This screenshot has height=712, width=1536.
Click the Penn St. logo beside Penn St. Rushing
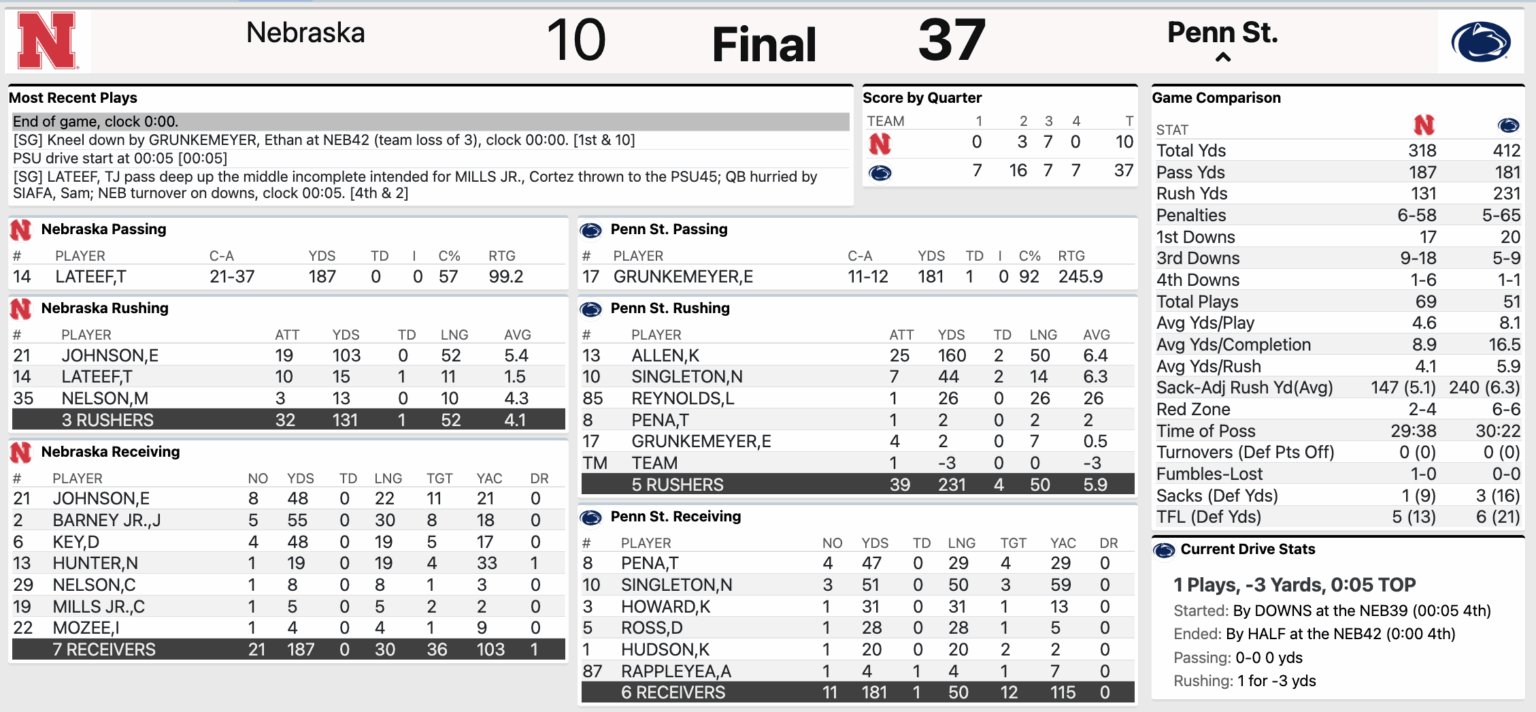click(x=590, y=308)
